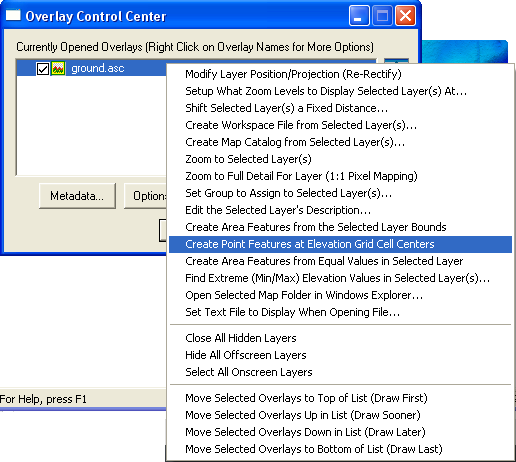The height and width of the screenshot is (462, 516).
Task: Select Close All Hidden Layers
Action: [x=340, y=338]
